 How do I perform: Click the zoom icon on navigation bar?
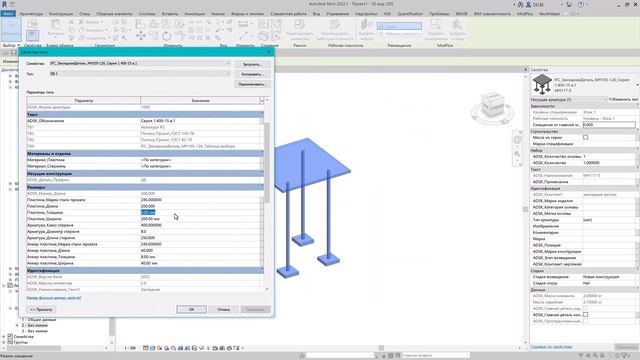tap(517, 154)
